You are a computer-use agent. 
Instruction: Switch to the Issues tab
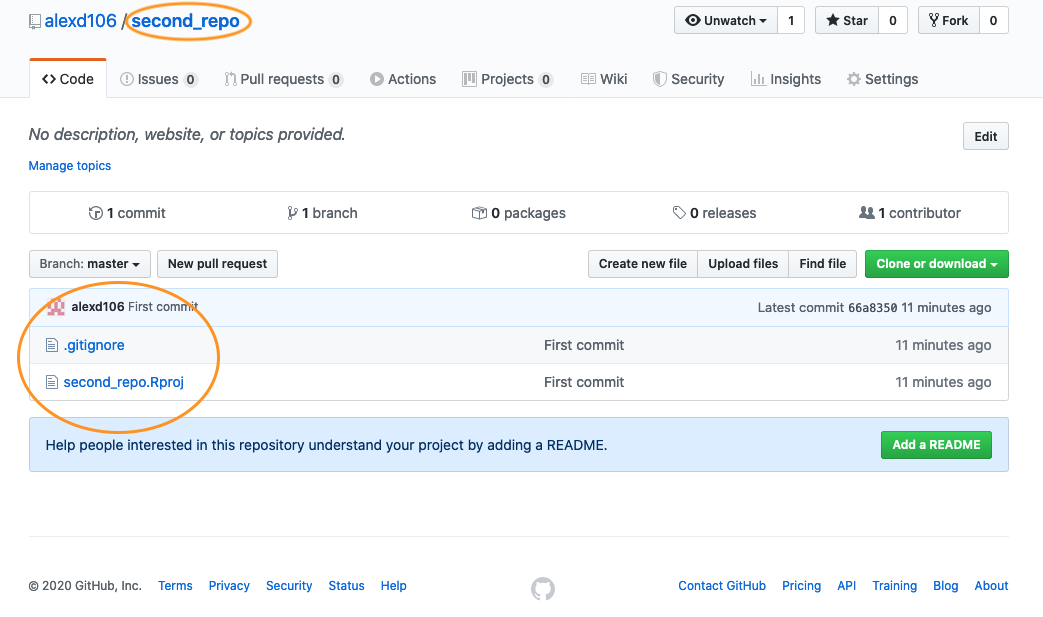(x=158, y=79)
